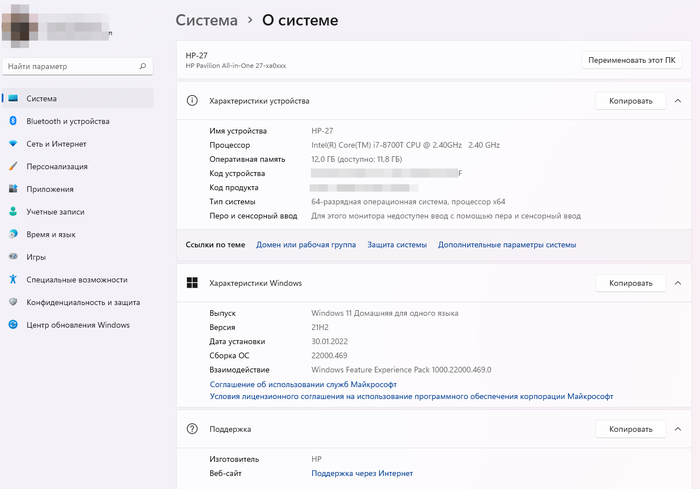Click Переименовать этот ПК button
The width and height of the screenshot is (700, 489).
click(632, 60)
